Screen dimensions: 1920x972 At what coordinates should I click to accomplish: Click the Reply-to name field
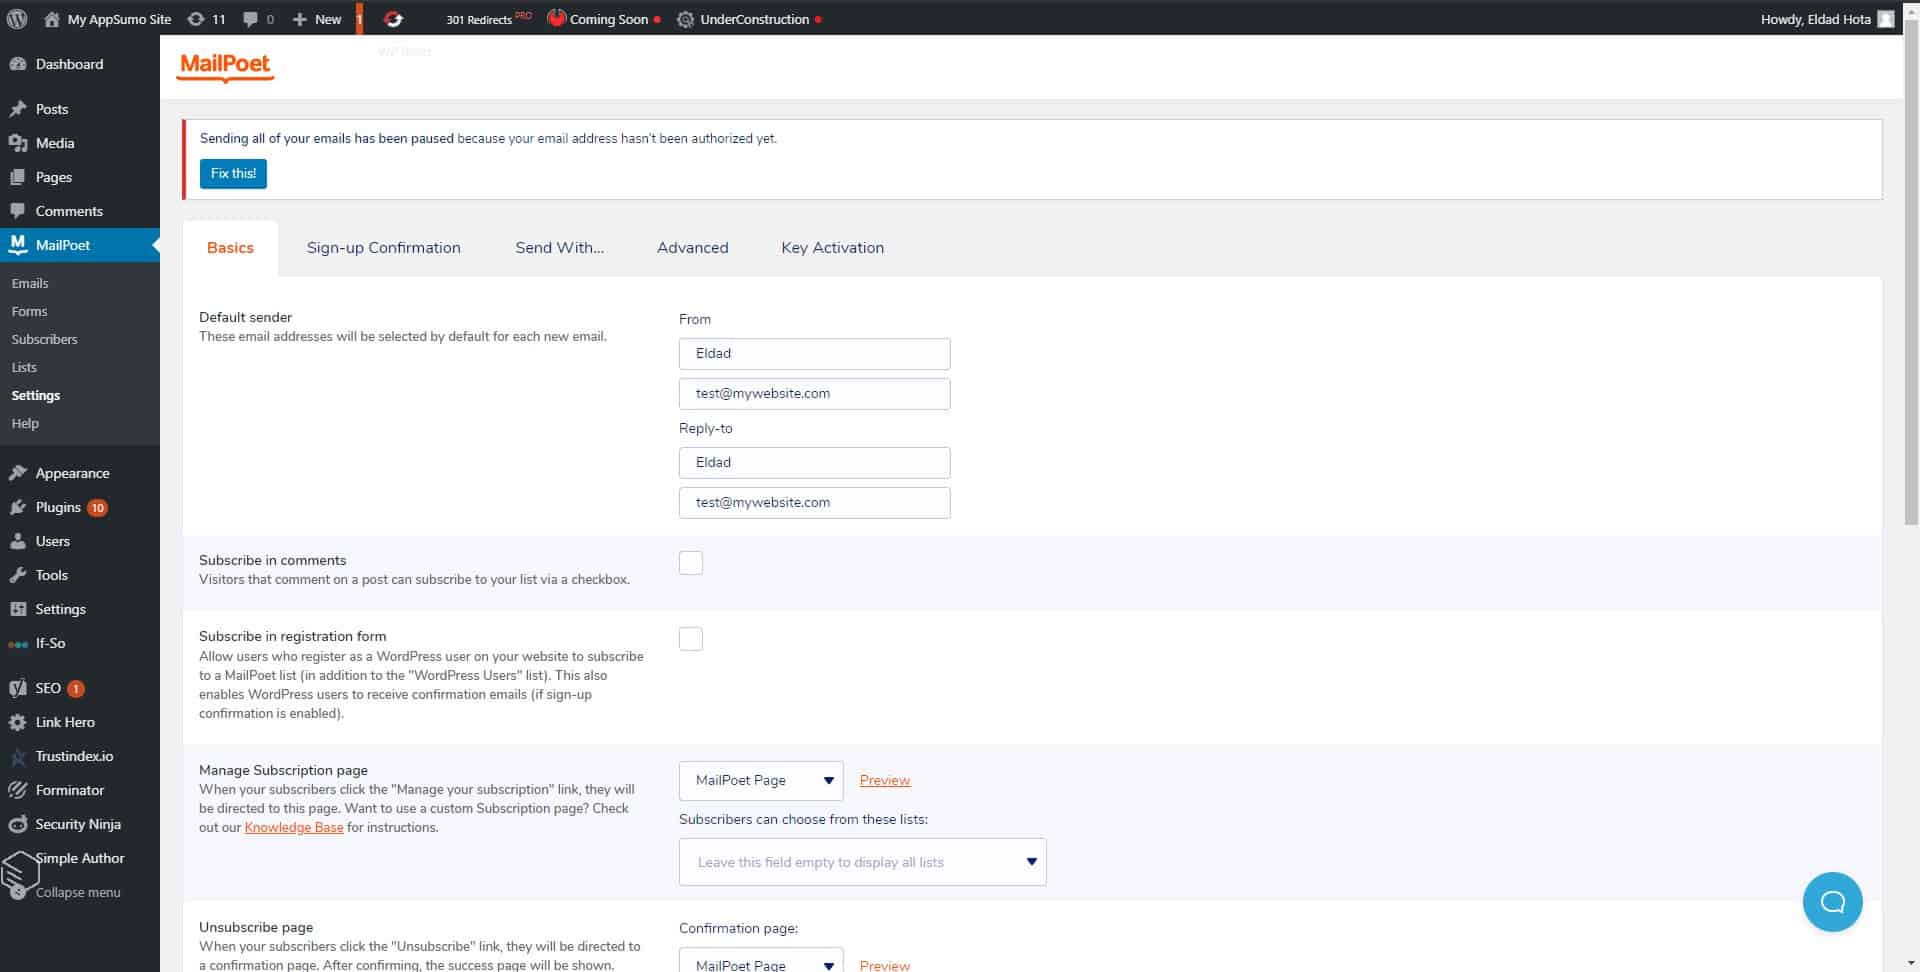[x=814, y=463]
